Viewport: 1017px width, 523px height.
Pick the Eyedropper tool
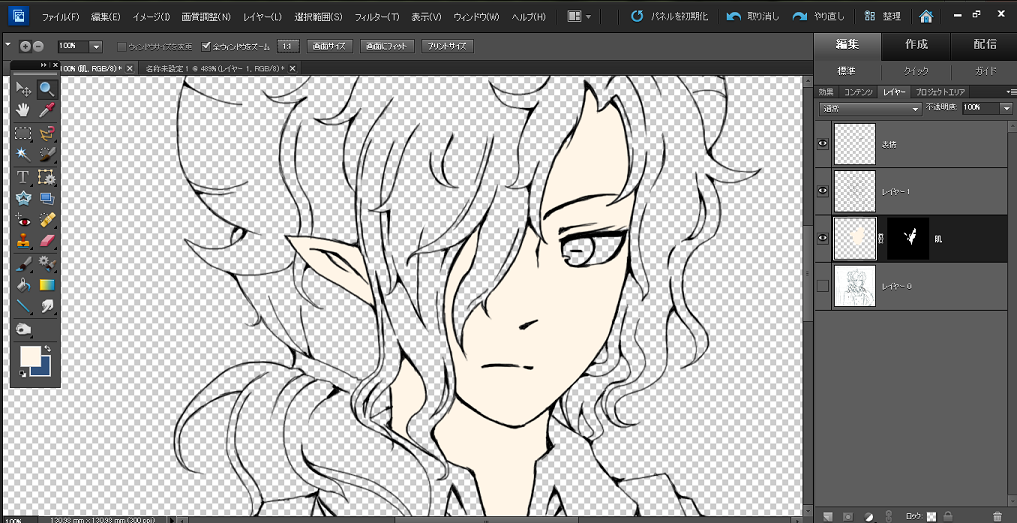[x=46, y=111]
